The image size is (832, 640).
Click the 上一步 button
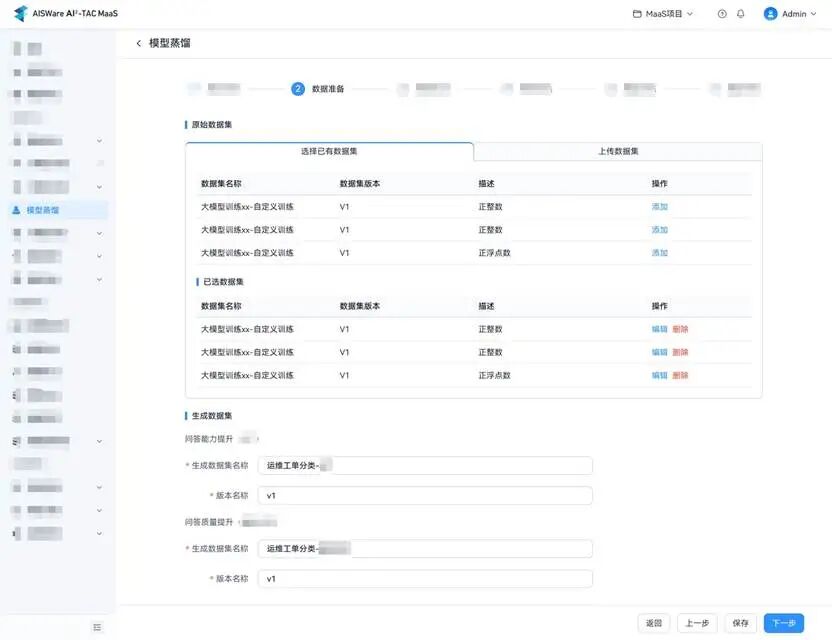coord(697,623)
